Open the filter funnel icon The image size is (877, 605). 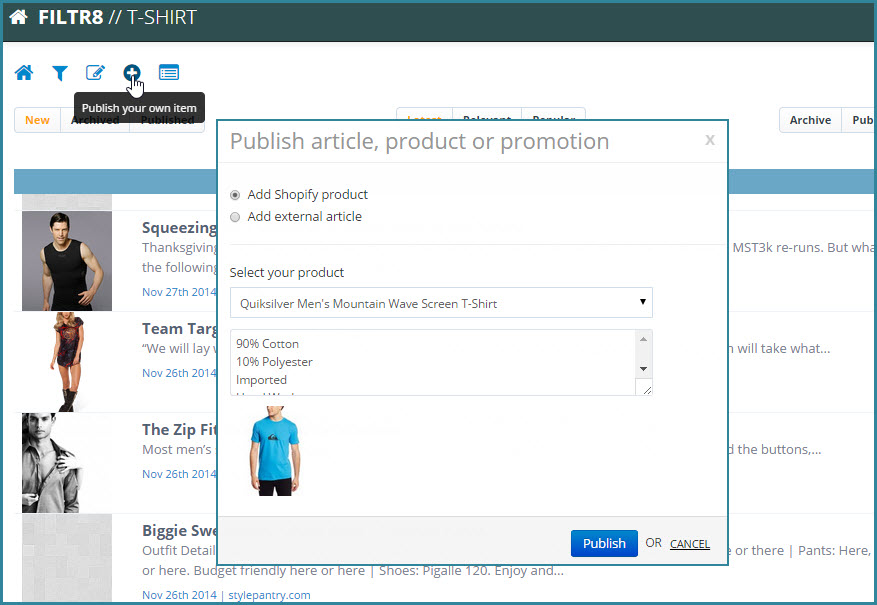(60, 73)
